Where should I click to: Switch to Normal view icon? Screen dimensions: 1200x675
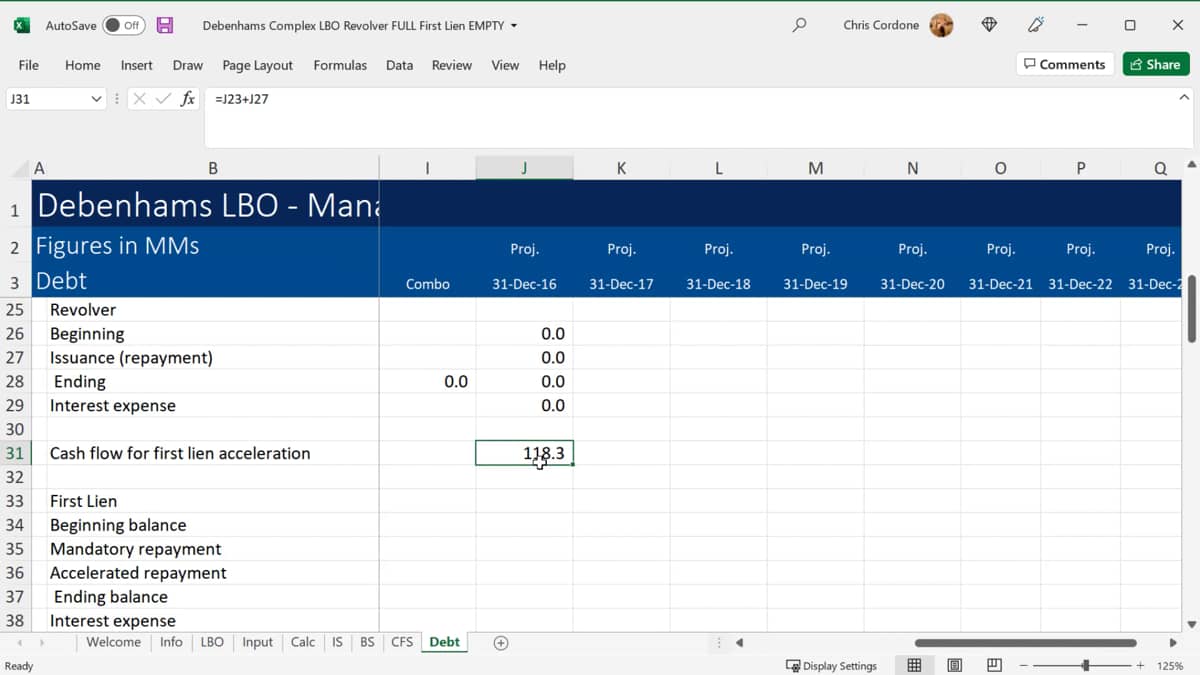pyautogui.click(x=914, y=665)
